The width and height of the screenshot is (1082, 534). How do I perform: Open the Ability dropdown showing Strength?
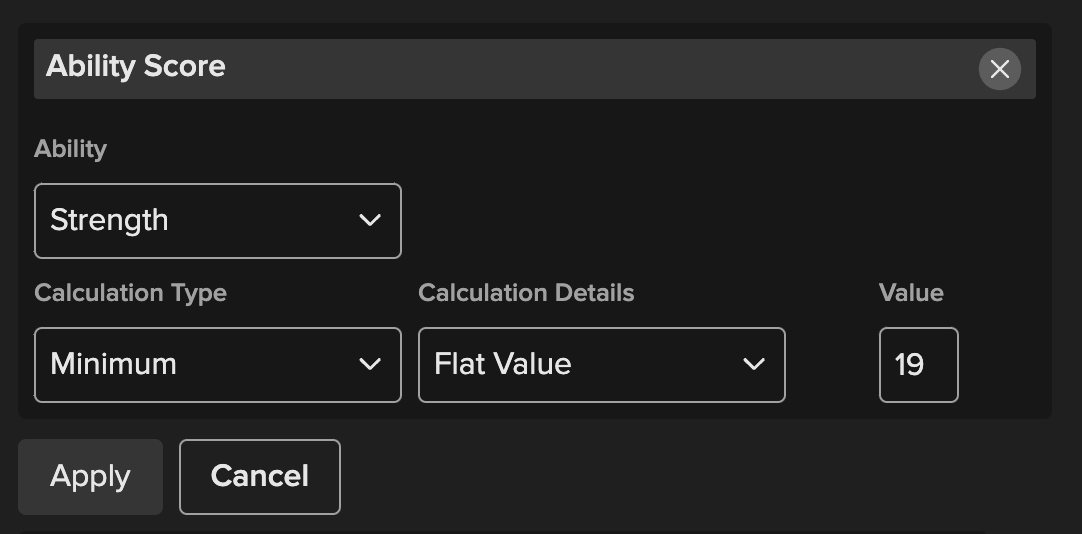click(x=217, y=220)
